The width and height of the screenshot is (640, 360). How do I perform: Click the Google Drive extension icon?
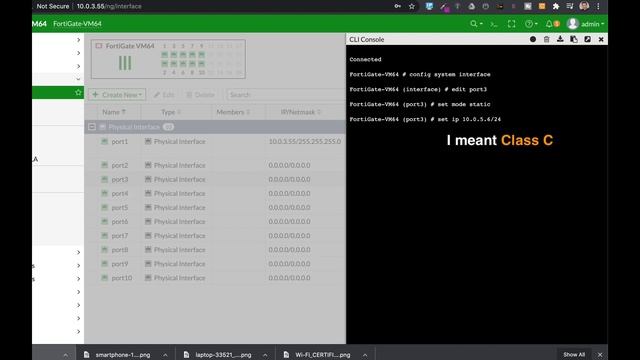click(471, 6)
